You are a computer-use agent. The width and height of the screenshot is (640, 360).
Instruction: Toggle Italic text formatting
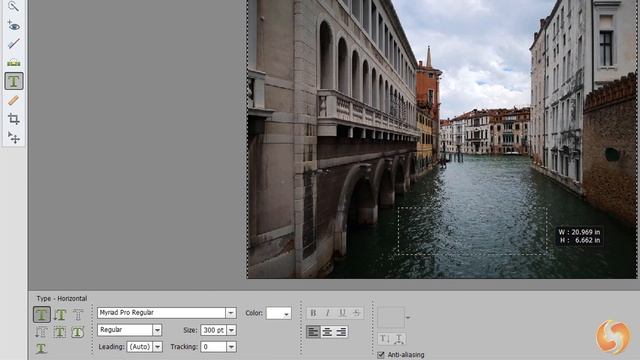pyautogui.click(x=327, y=313)
